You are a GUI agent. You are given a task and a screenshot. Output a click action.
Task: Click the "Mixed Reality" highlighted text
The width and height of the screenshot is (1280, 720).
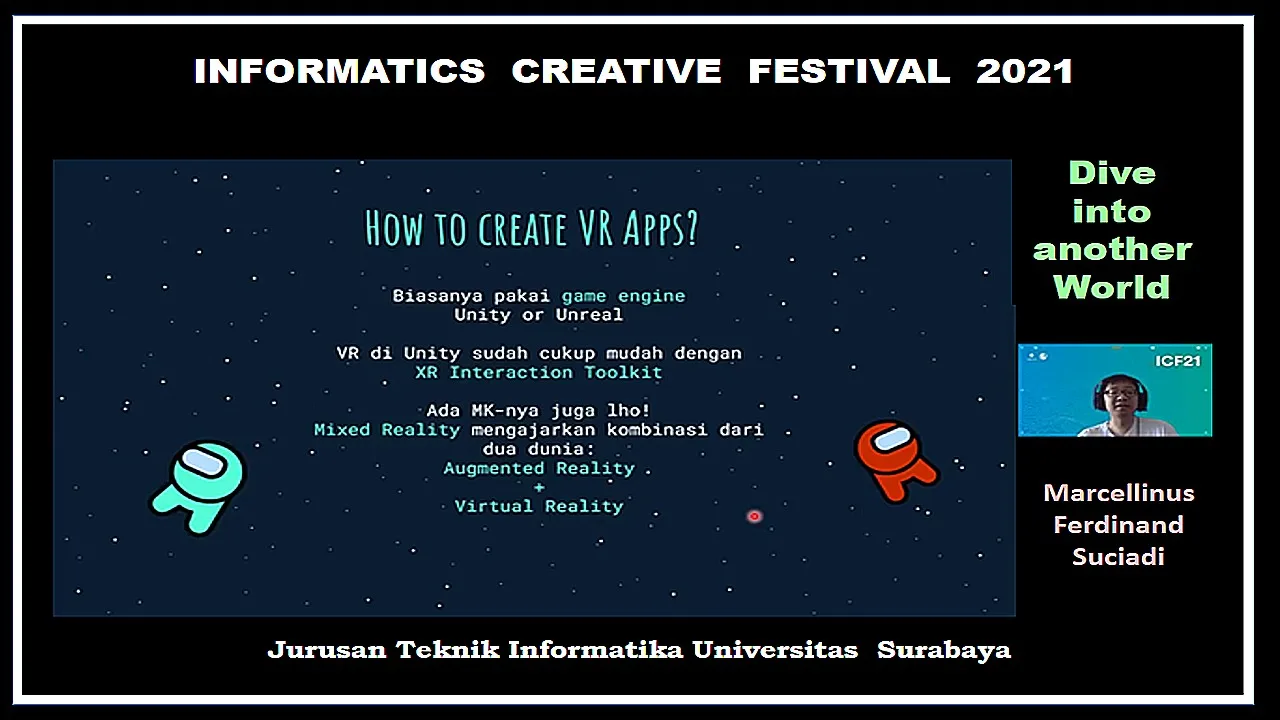387,430
